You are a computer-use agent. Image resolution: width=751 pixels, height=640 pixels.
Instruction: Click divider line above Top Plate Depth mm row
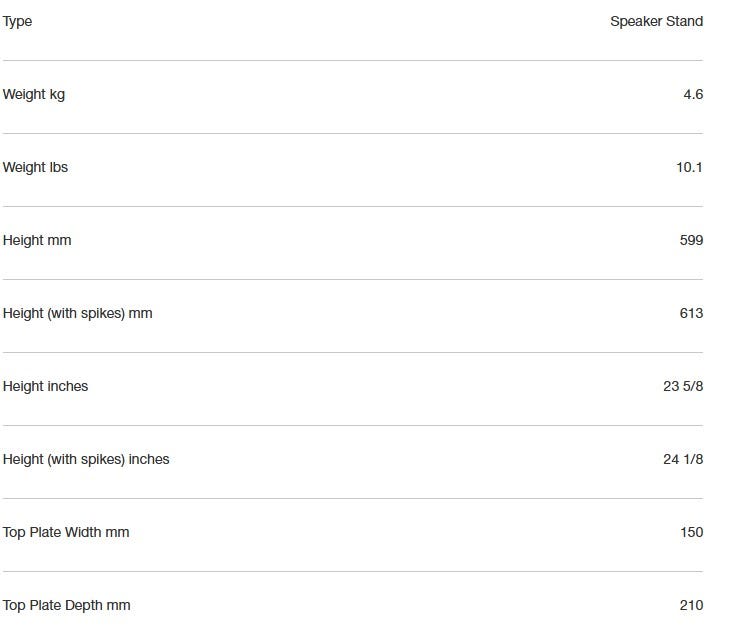(x=352, y=571)
